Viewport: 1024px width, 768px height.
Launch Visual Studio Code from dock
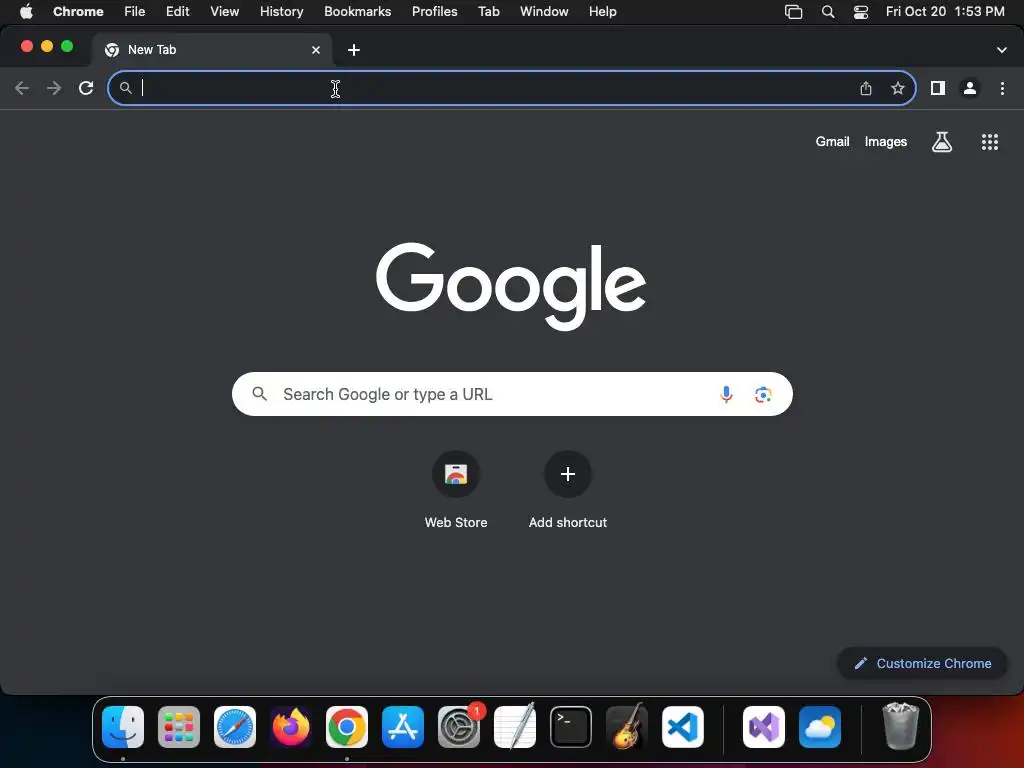(683, 727)
